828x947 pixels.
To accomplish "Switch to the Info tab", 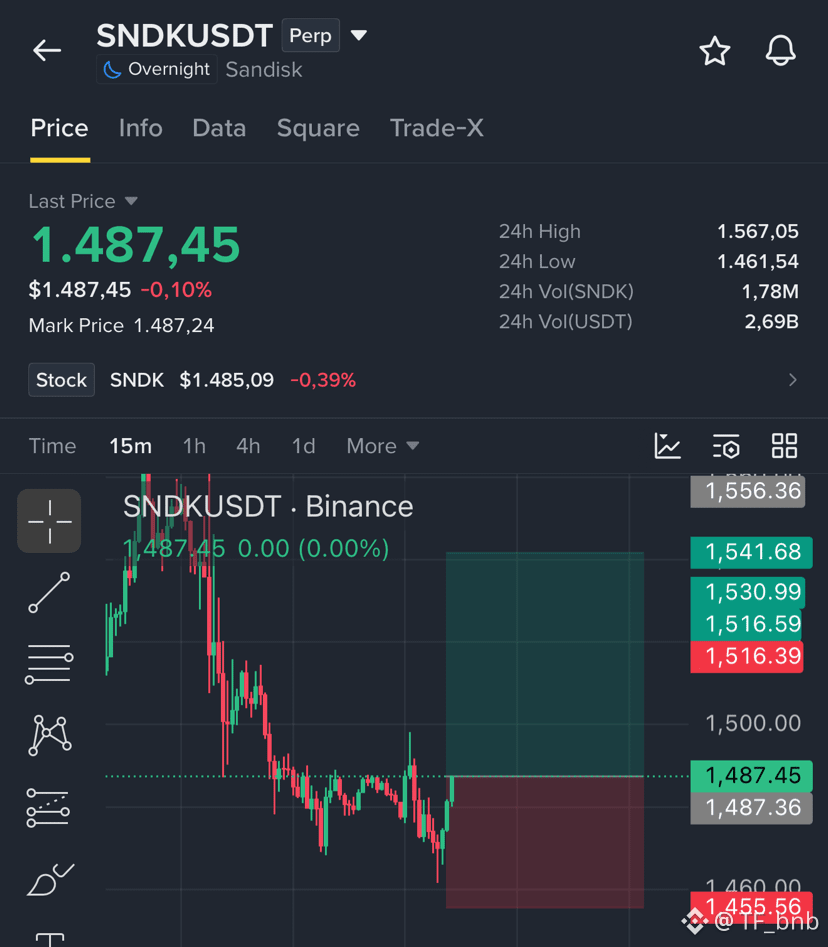I will pos(140,129).
